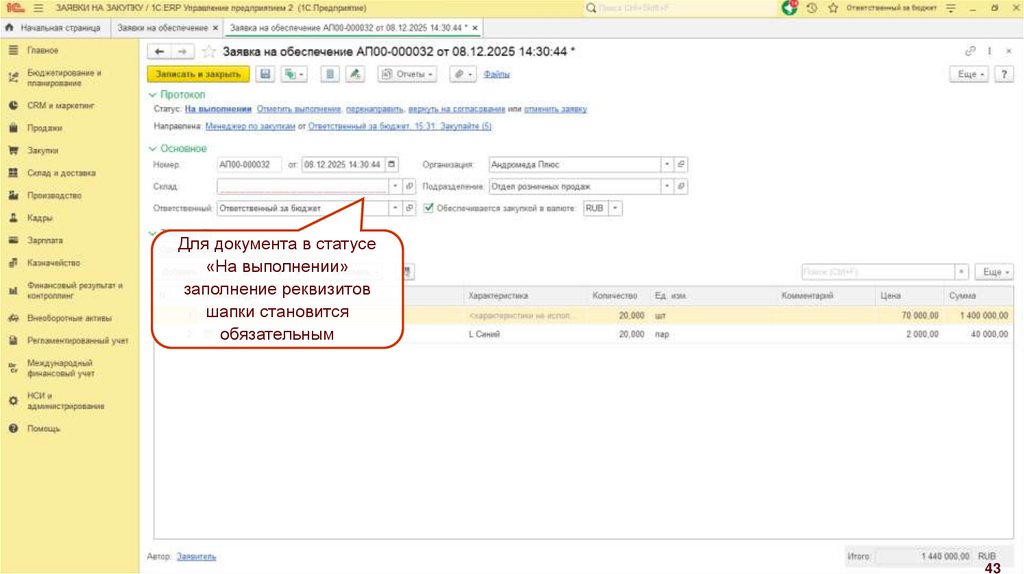The height and width of the screenshot is (574, 1024).
Task: Open the main hamburger menu in title bar
Action: click(x=38, y=8)
